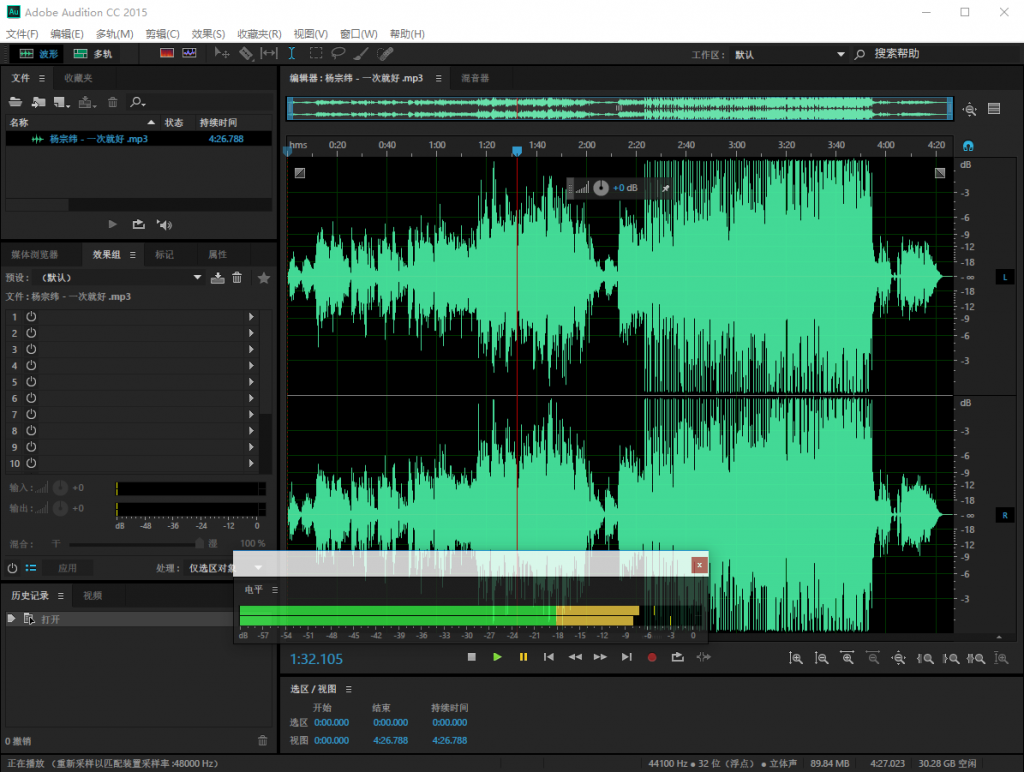Toggle power for effect slot 2
1024x772 pixels.
pyautogui.click(x=31, y=332)
